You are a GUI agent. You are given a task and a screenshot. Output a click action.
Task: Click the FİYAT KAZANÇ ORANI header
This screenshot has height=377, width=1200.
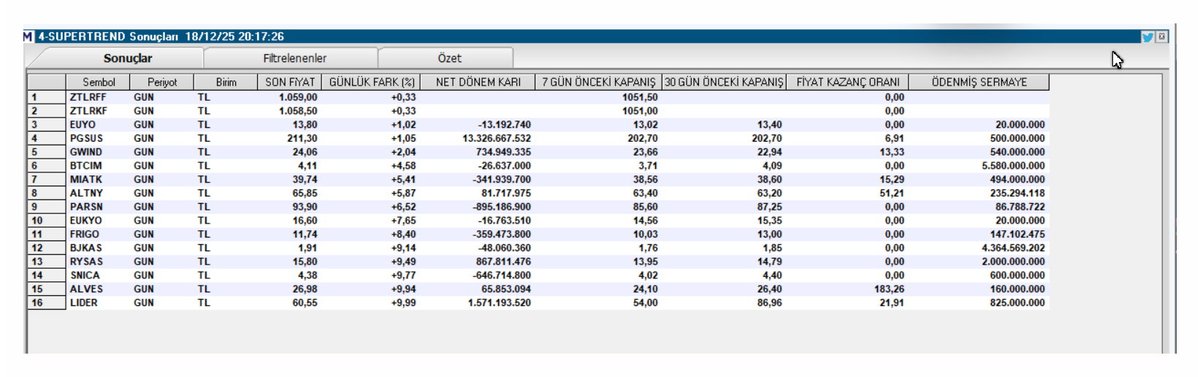[x=848, y=82]
